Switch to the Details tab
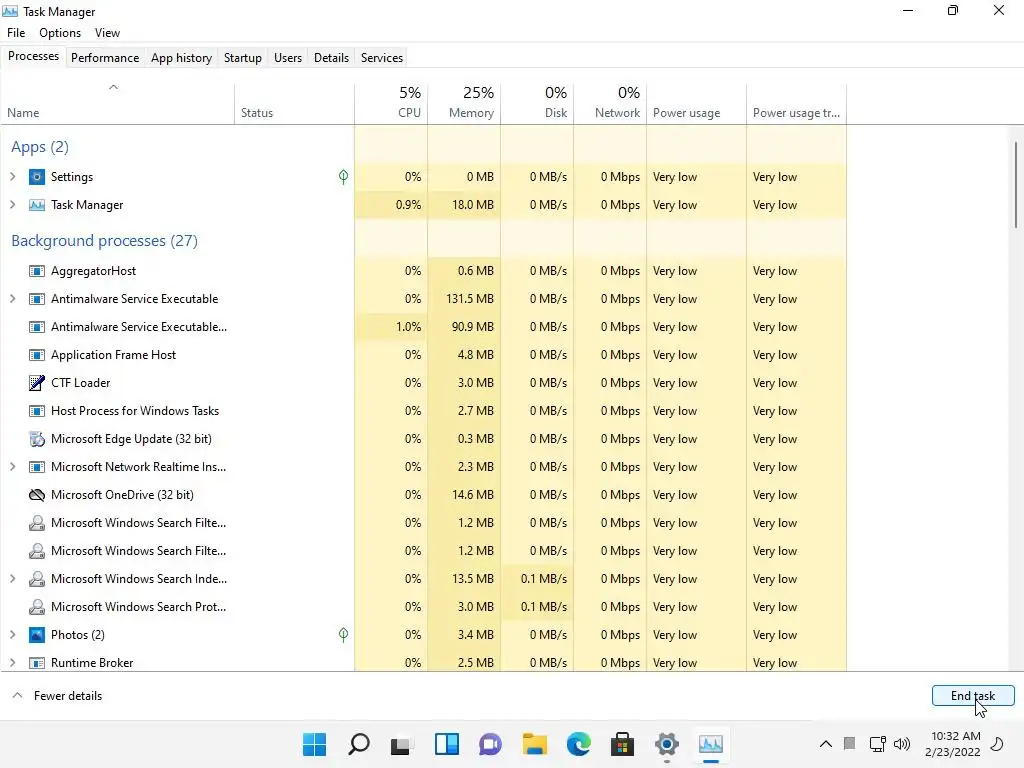 pyautogui.click(x=331, y=57)
